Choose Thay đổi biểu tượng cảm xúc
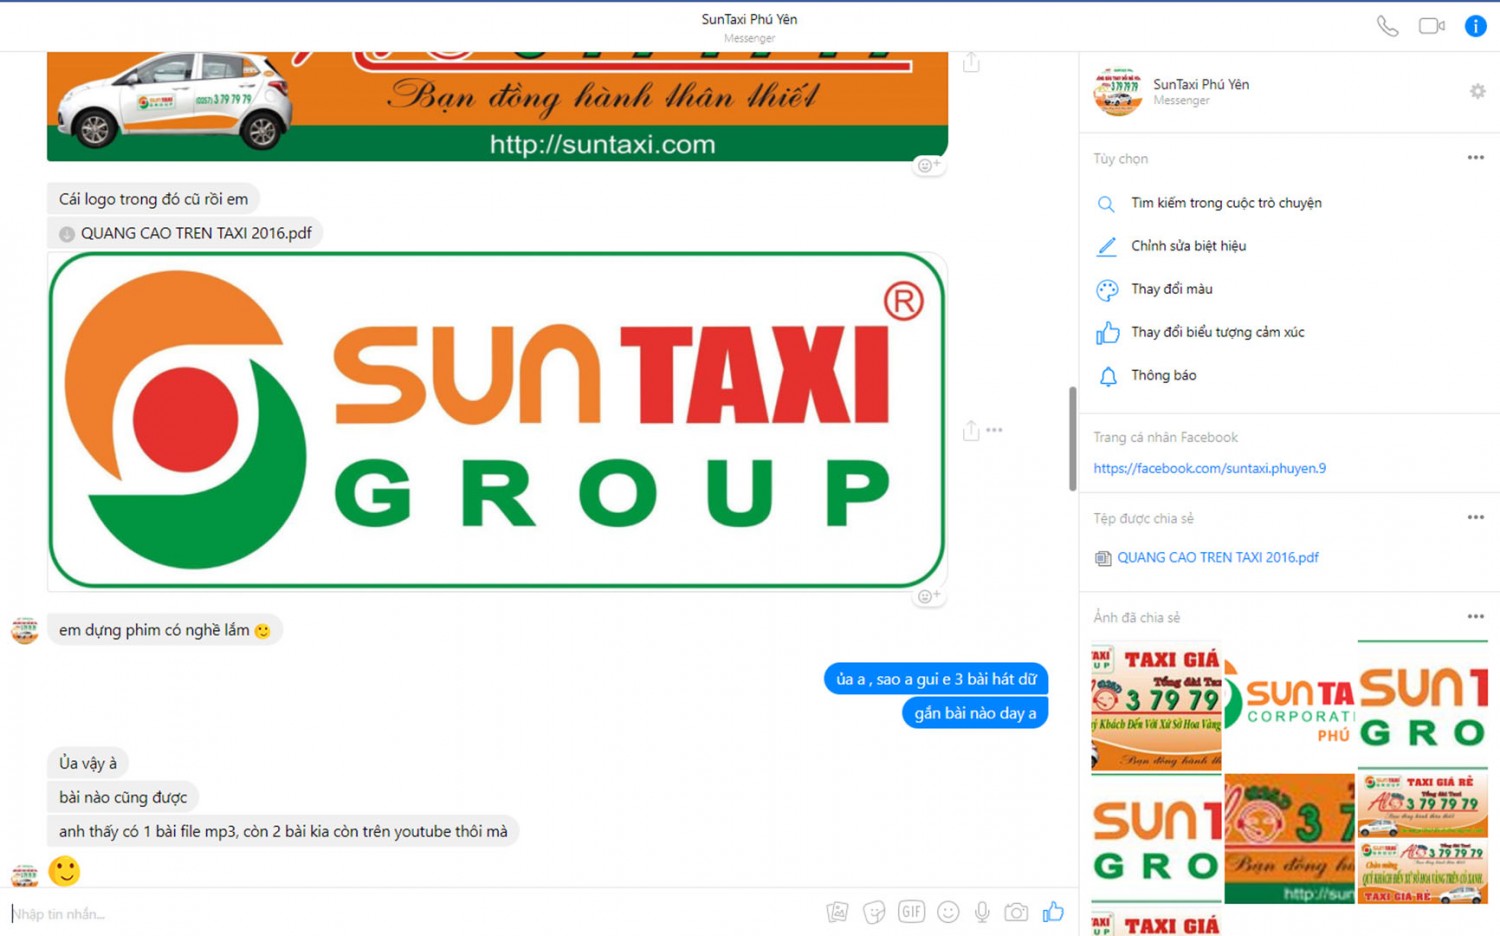Screen dimensions: 1500x936 coord(1217,332)
